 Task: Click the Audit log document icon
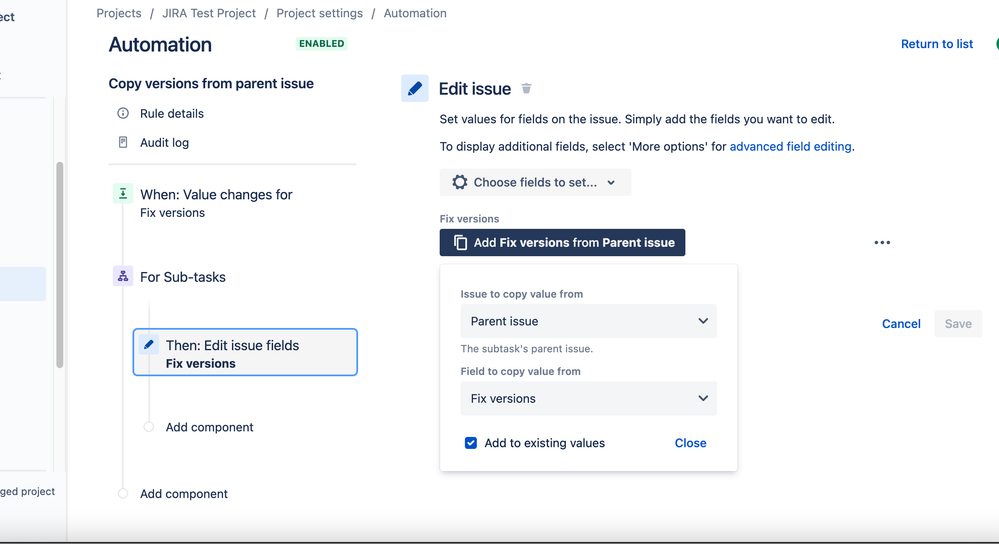tap(123, 143)
